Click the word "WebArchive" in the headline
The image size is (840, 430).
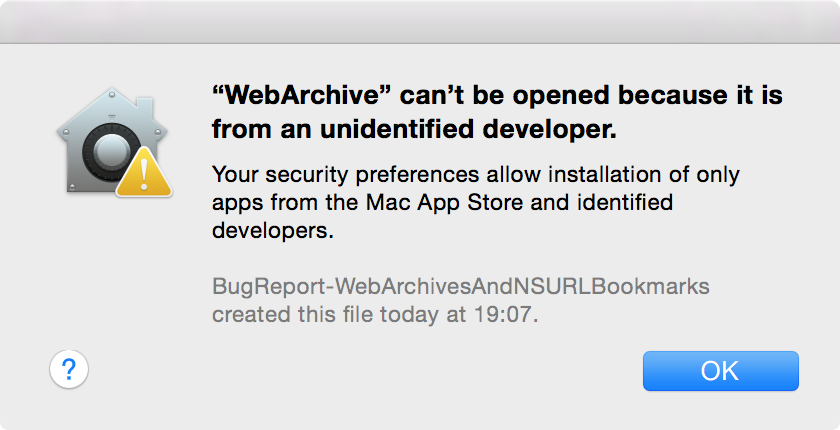coord(303,96)
